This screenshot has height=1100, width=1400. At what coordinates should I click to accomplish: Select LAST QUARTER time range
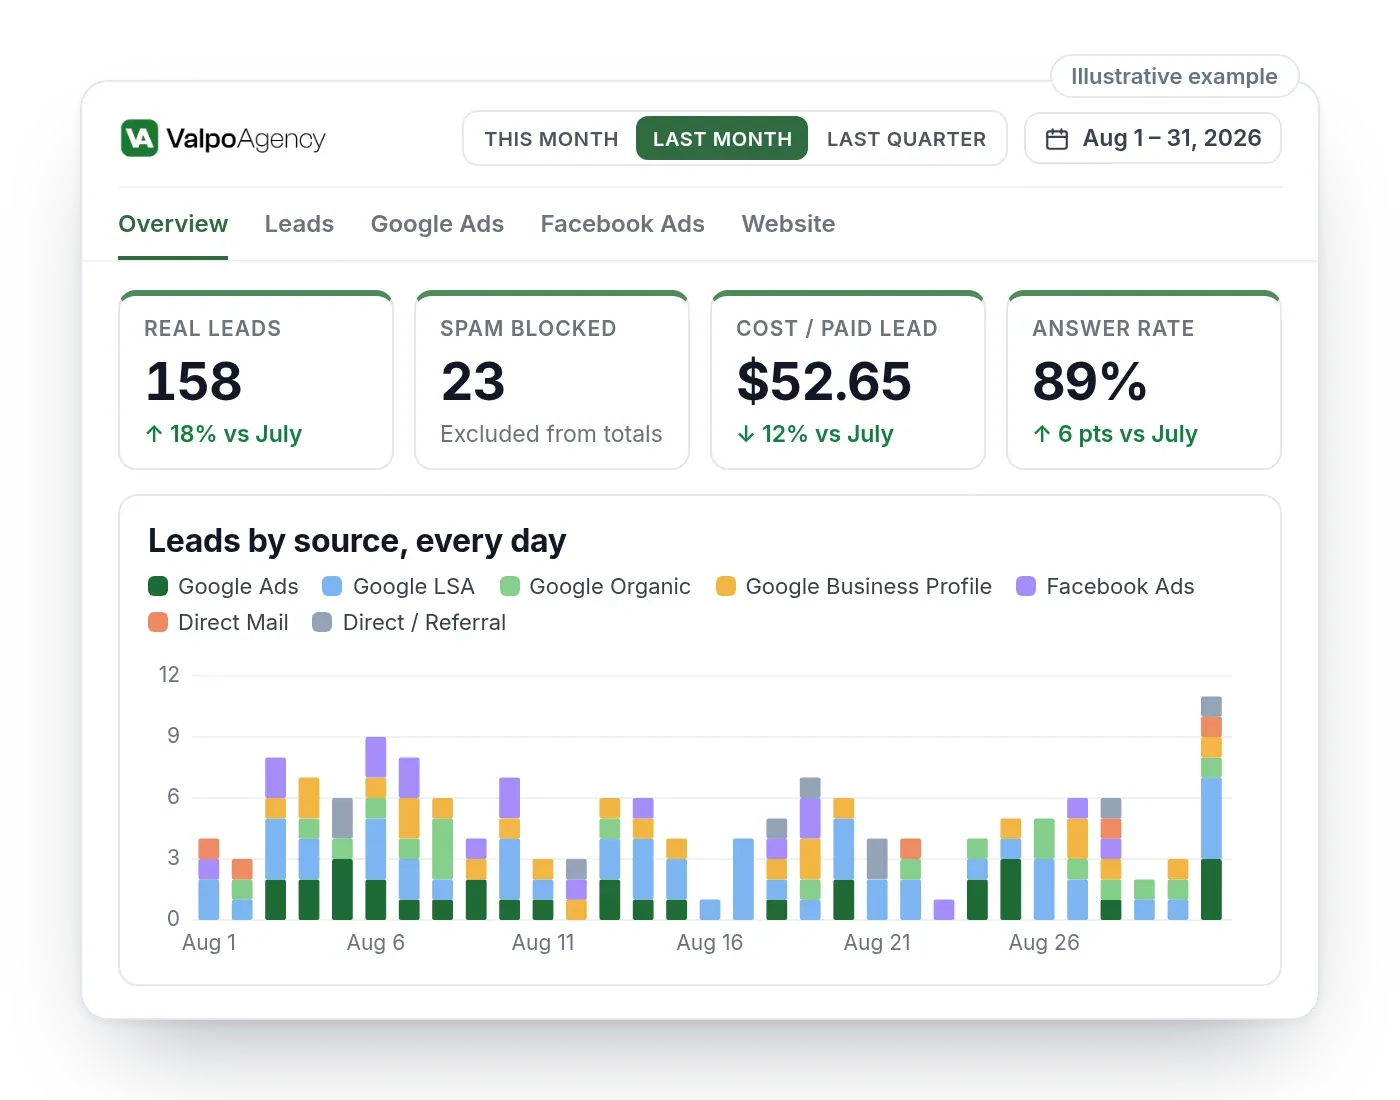(906, 139)
